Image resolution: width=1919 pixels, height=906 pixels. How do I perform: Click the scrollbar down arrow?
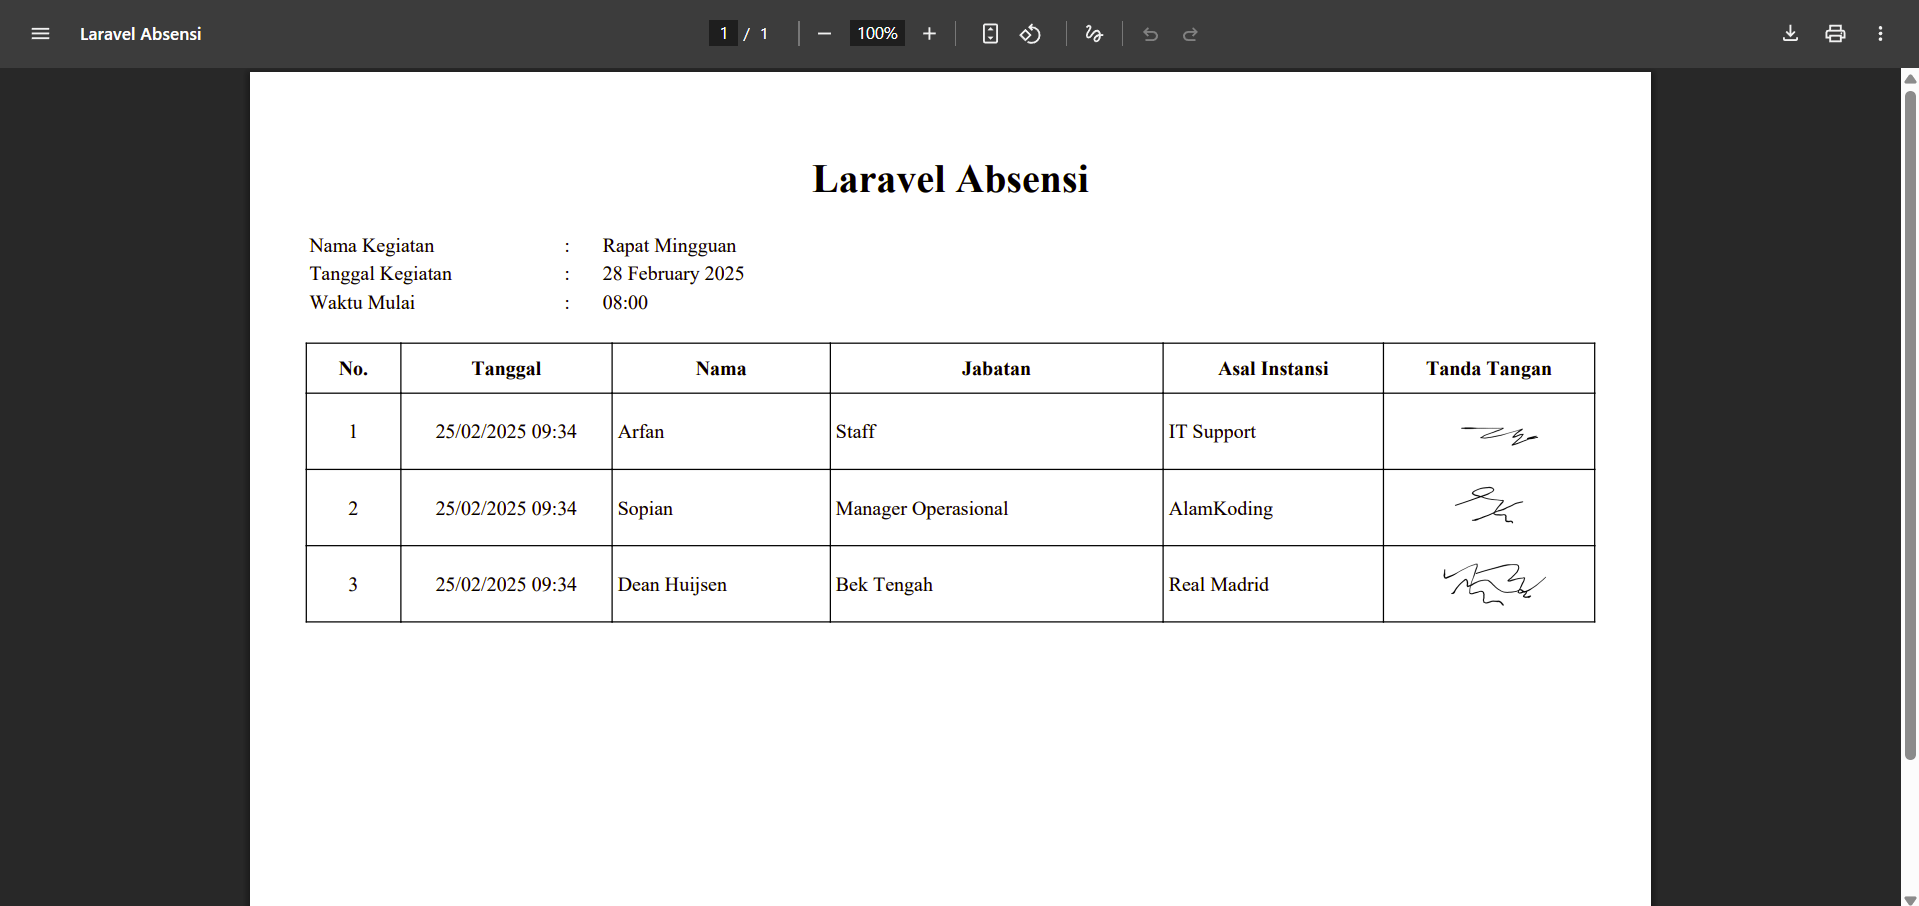pos(1910,900)
